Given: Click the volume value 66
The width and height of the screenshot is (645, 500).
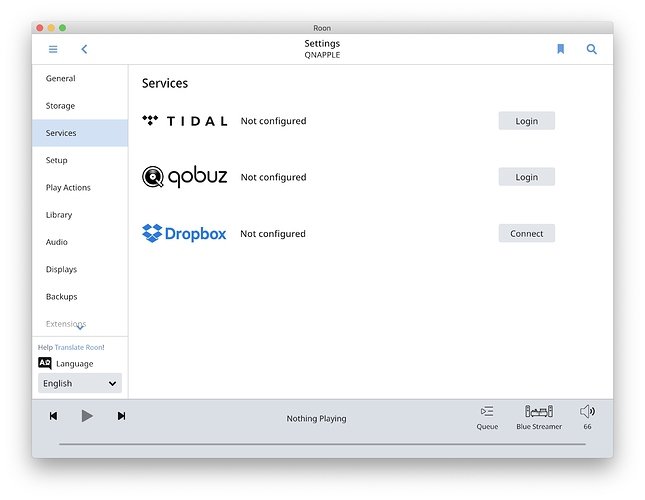Looking at the screenshot, I should (x=587, y=426).
